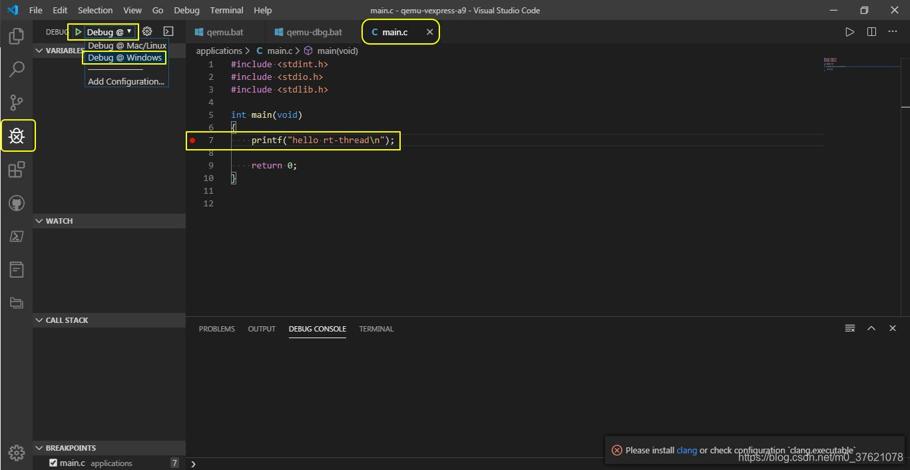Switch to the OUTPUT panel tab
The image size is (910, 470).
(x=262, y=328)
